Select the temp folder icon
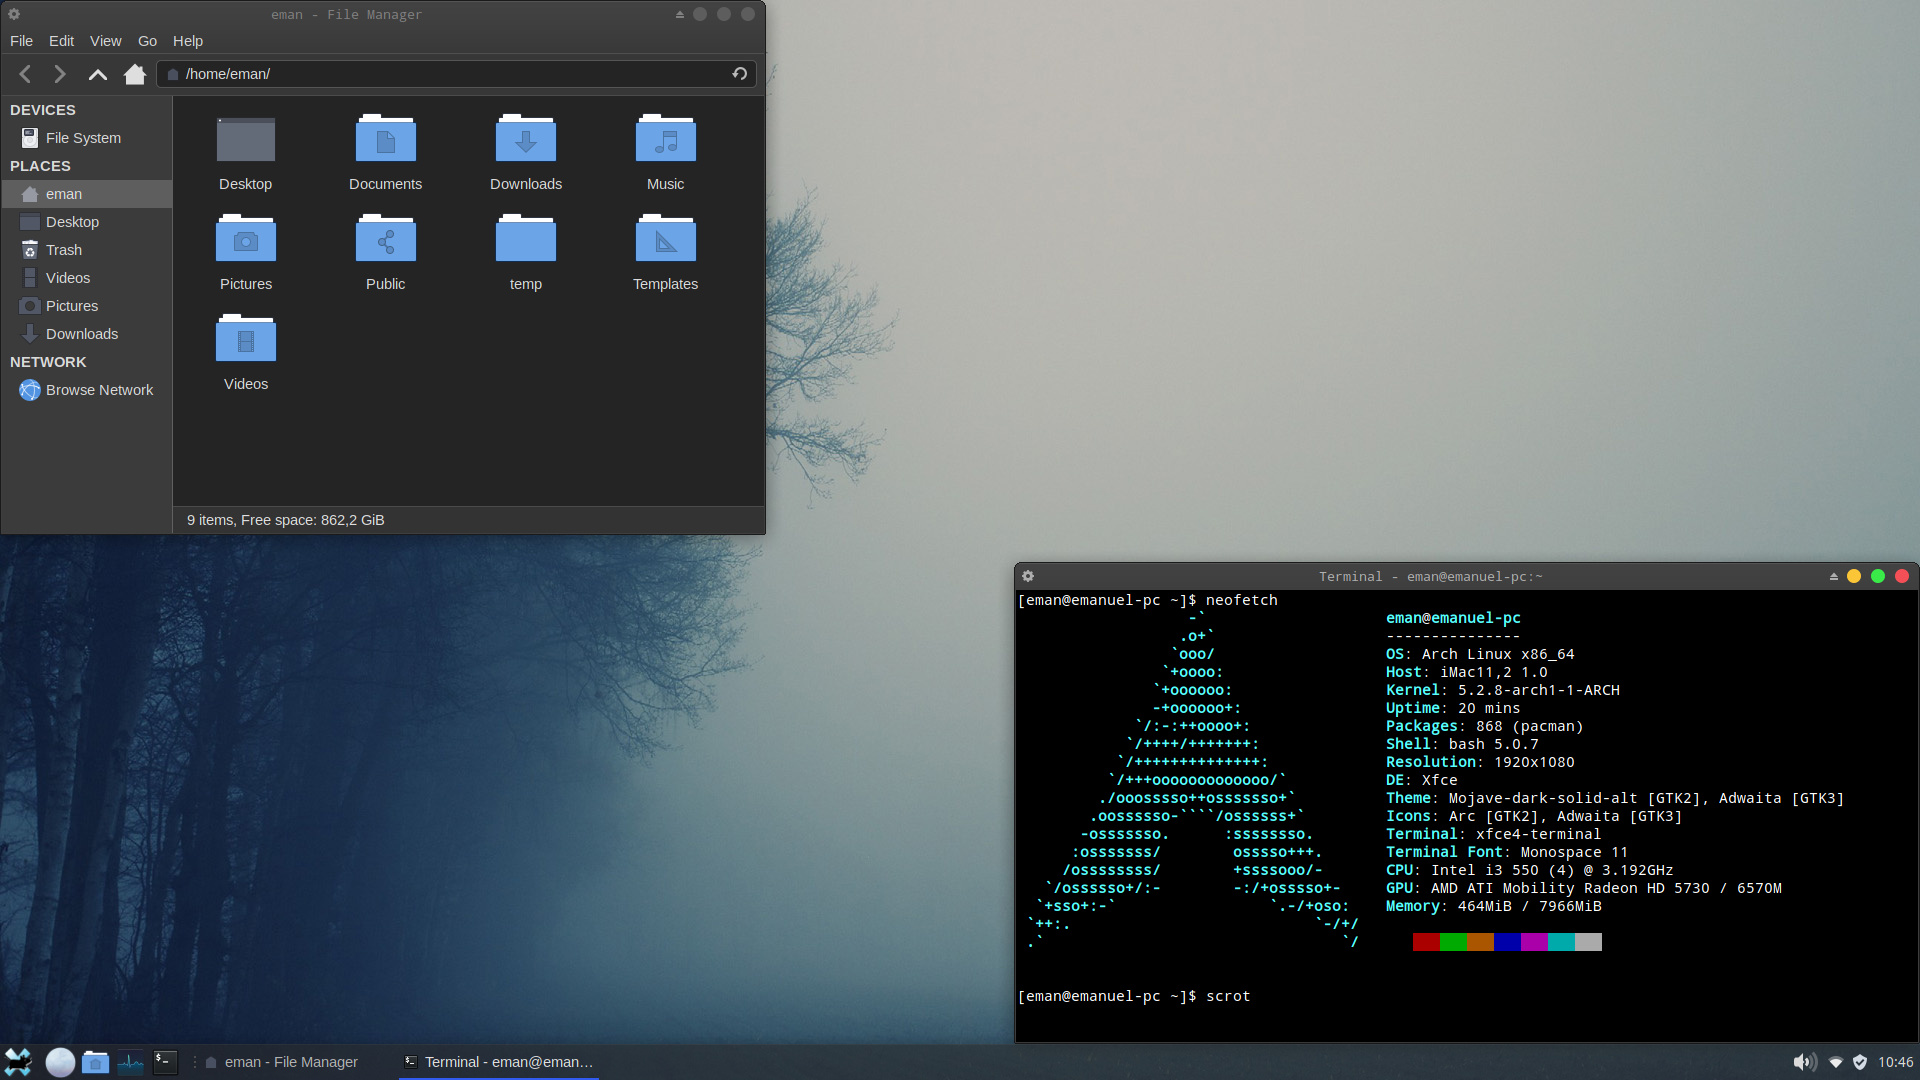This screenshot has height=1080, width=1920. [x=526, y=240]
